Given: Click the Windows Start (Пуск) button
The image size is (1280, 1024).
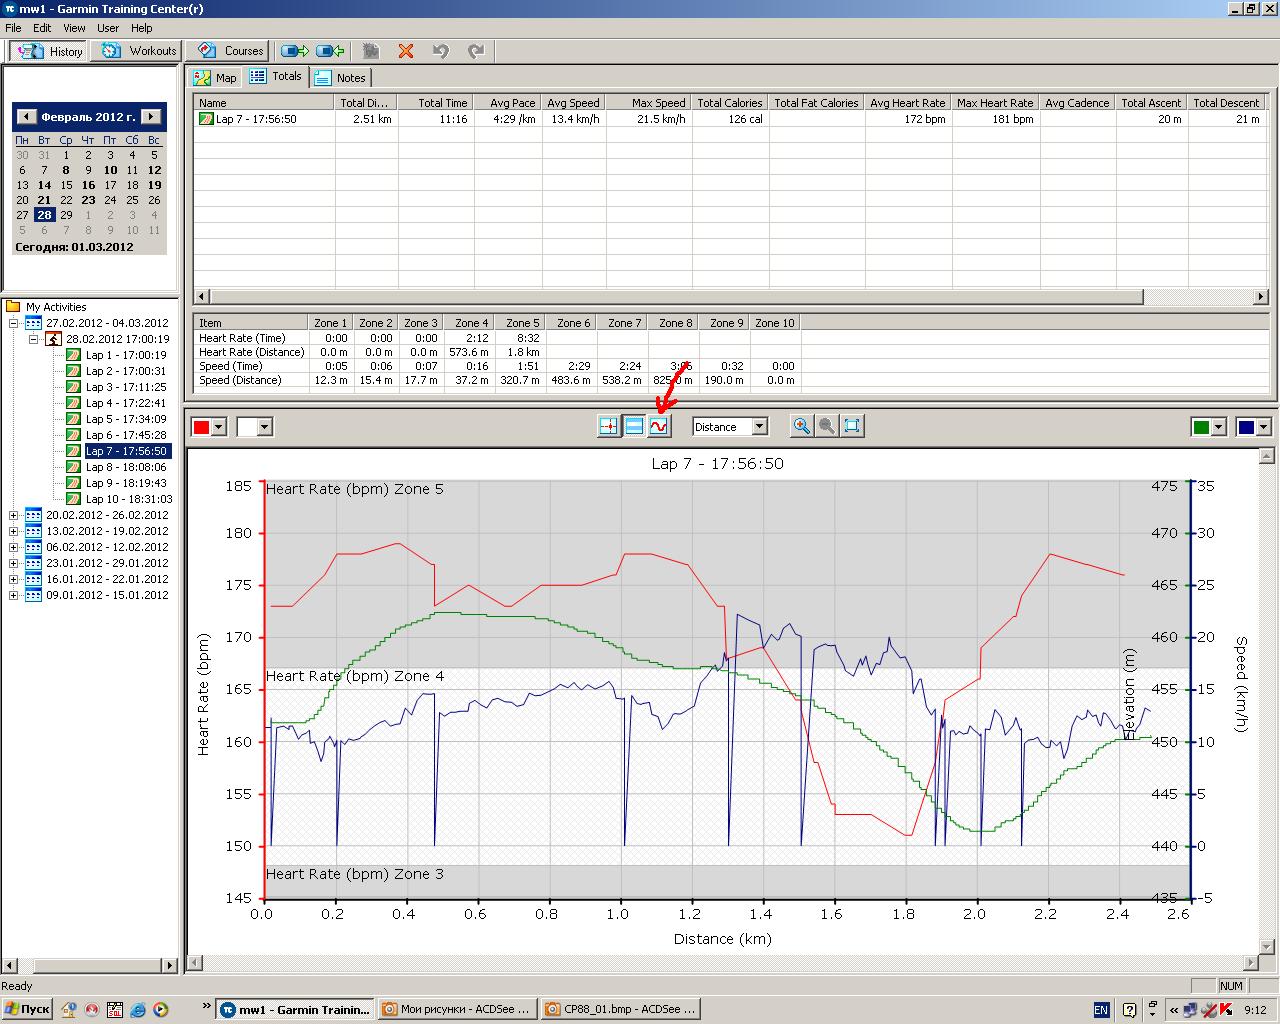Looking at the screenshot, I should click(28, 1009).
